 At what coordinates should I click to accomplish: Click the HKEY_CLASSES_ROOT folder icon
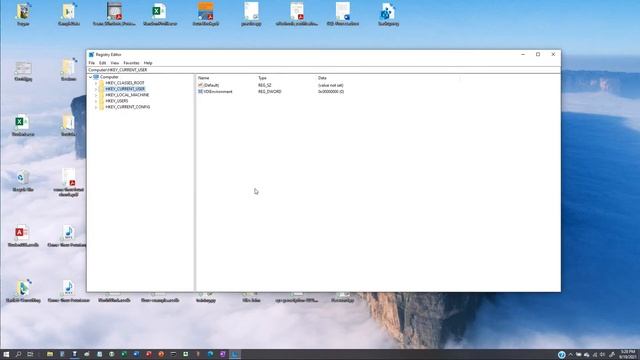tap(101, 83)
